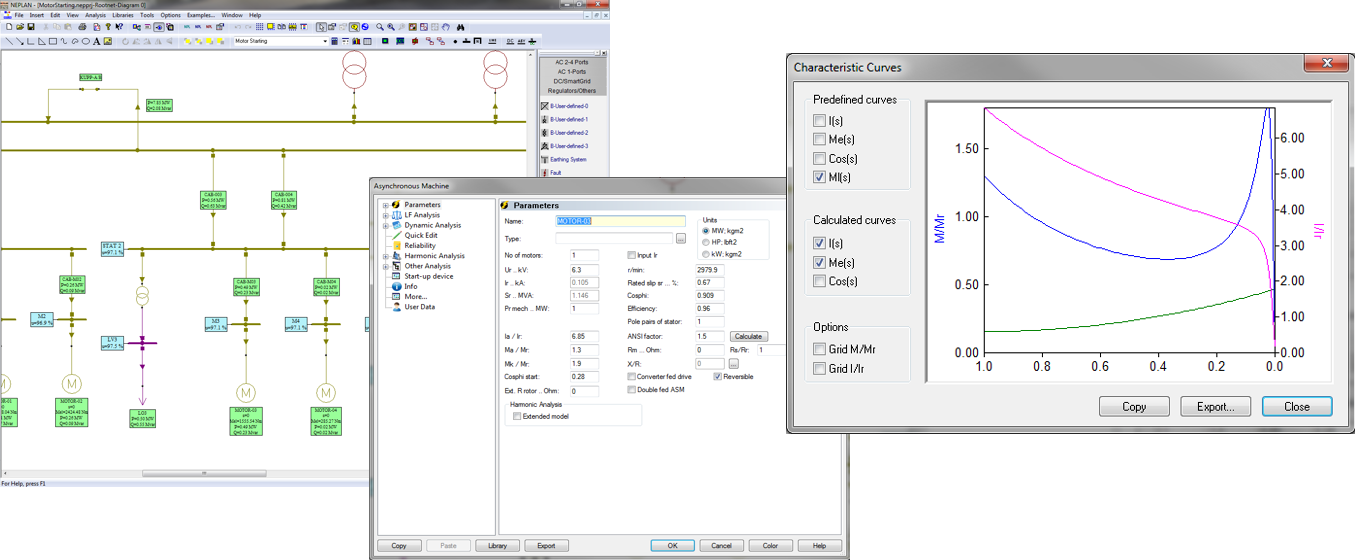
Task: Click the Fault symbol in the element palette
Action: pyautogui.click(x=544, y=172)
